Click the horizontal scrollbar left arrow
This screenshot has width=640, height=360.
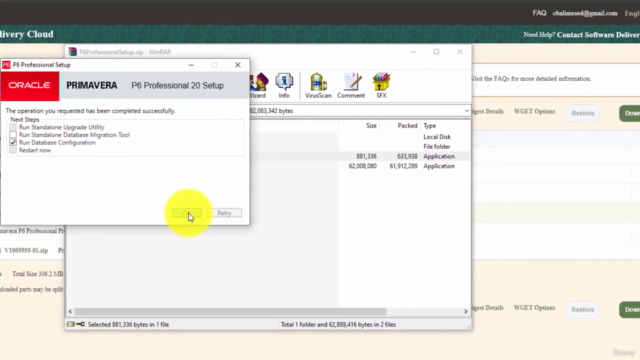pyautogui.click(x=70, y=311)
